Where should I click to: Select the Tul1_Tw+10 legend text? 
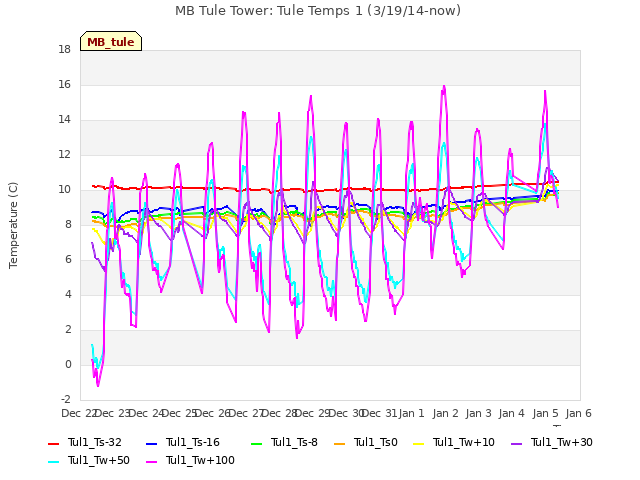point(464,442)
